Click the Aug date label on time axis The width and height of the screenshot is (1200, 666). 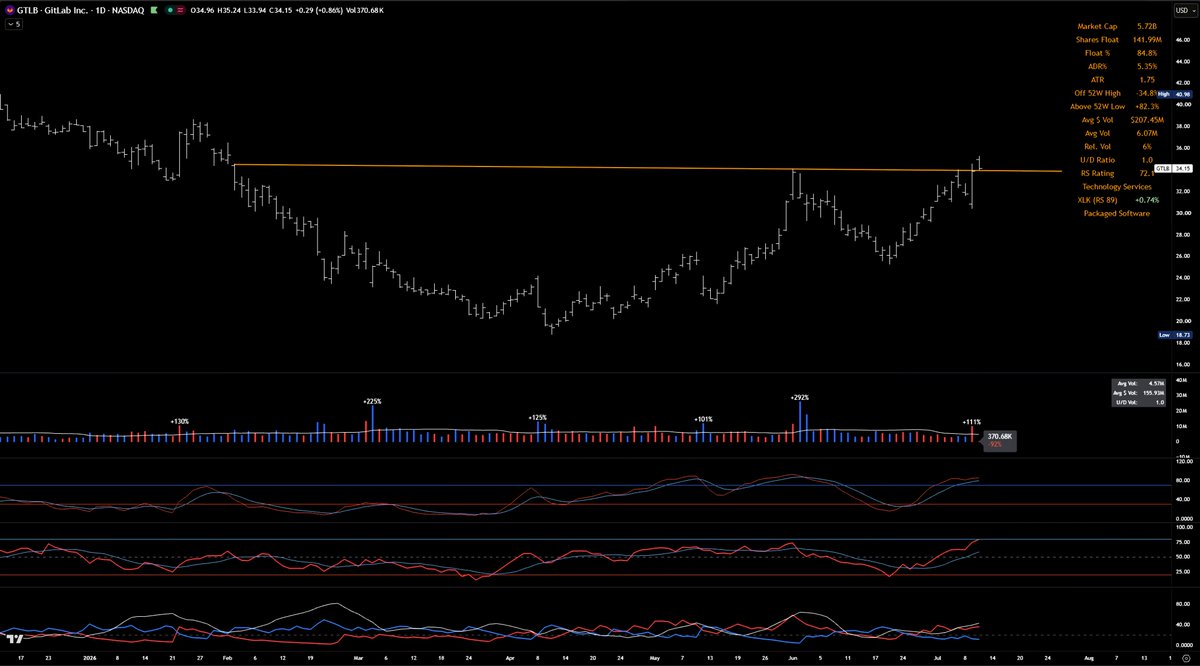[1088, 658]
